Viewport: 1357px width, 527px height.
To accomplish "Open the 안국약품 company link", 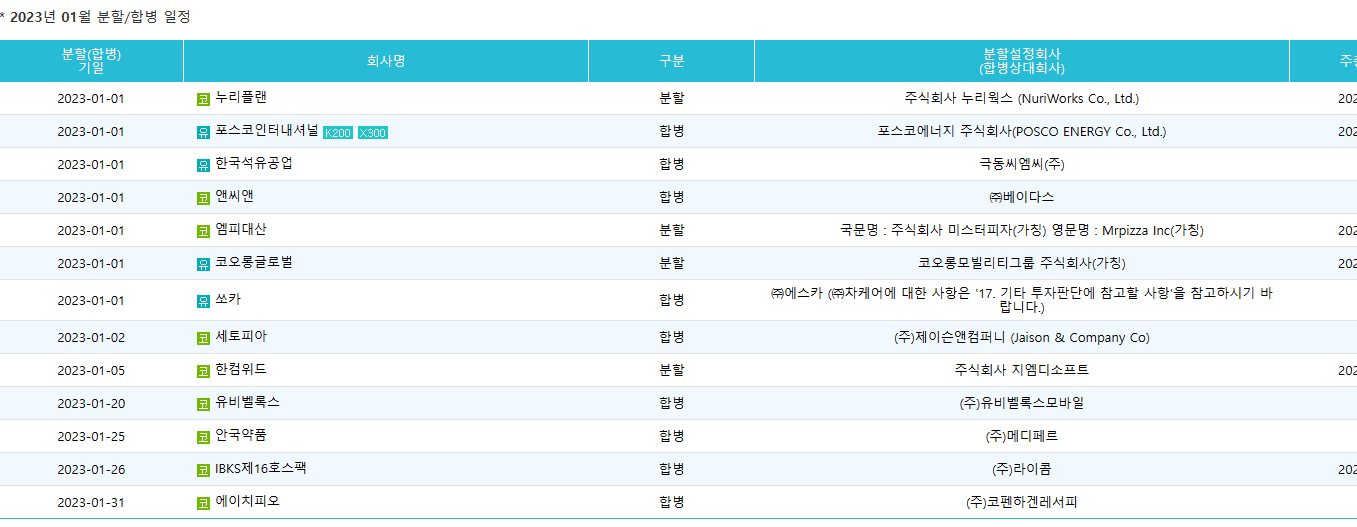I will click(x=241, y=436).
